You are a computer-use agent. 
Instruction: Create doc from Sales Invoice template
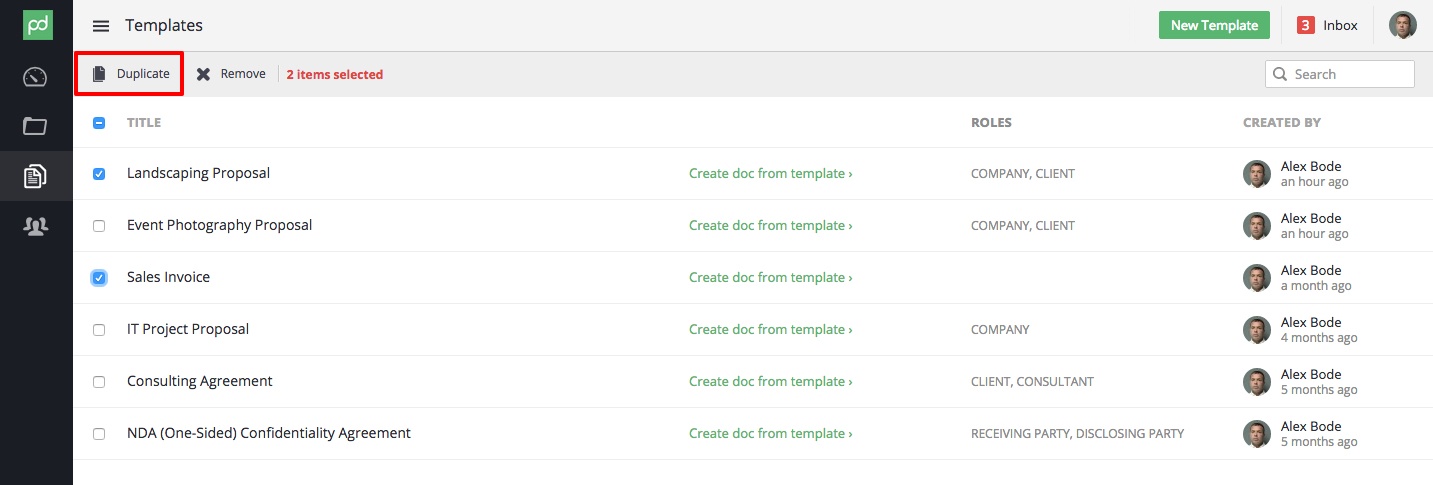click(770, 277)
